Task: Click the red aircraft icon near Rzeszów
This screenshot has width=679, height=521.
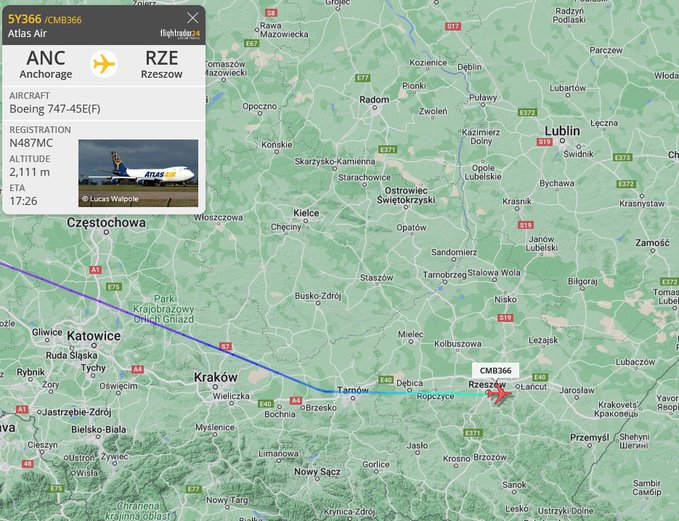Action: coord(499,394)
